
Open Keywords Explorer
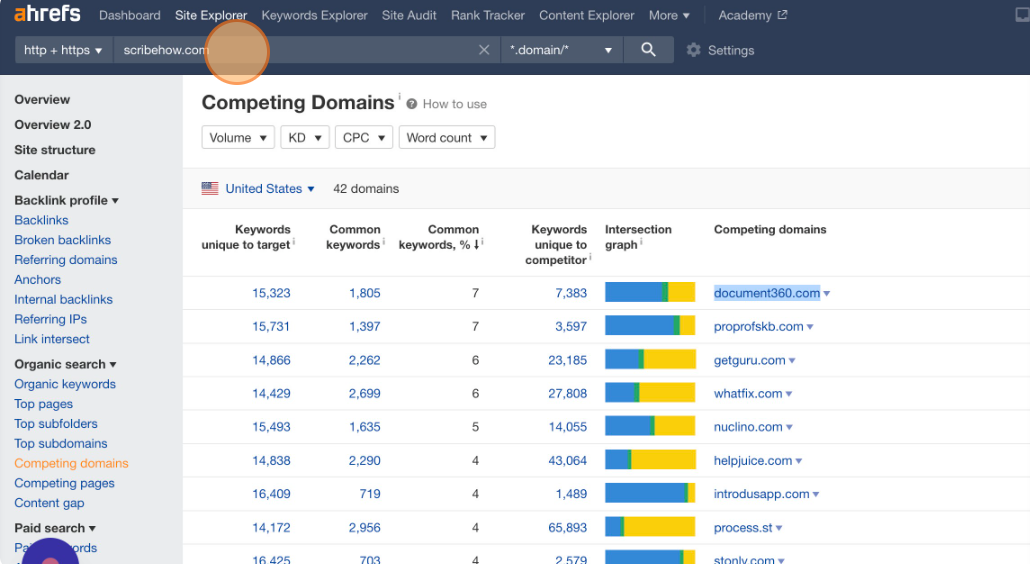315,15
